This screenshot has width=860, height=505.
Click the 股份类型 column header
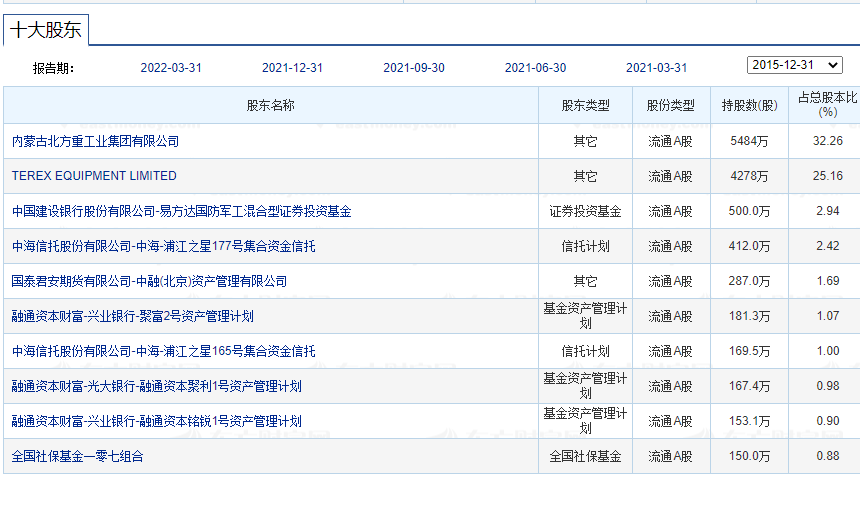pos(670,105)
